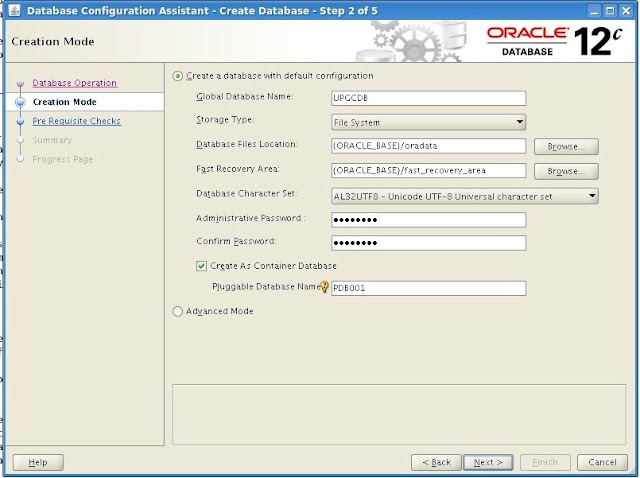Select Creation Mode step in sidebar
This screenshot has width=640, height=478.
[64, 102]
